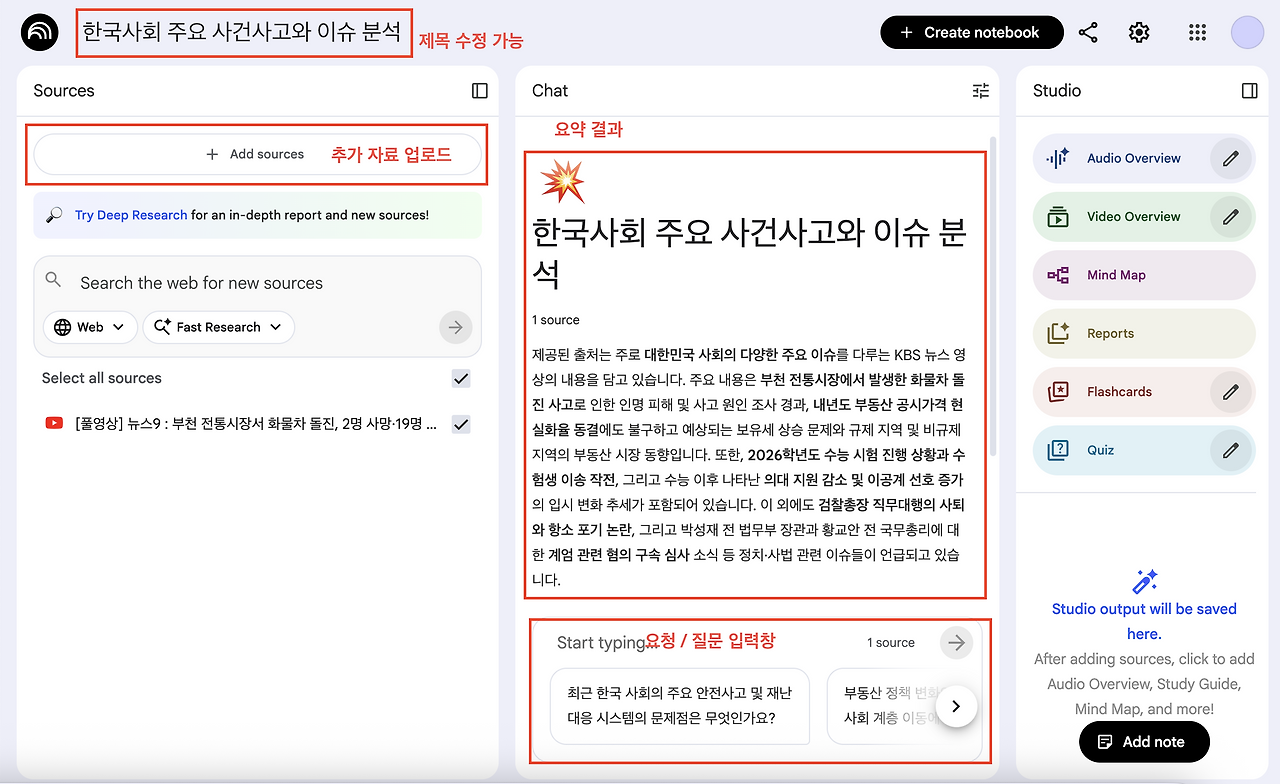This screenshot has height=784, width=1280.
Task: Share the notebook using the share icon
Action: coord(1088,32)
